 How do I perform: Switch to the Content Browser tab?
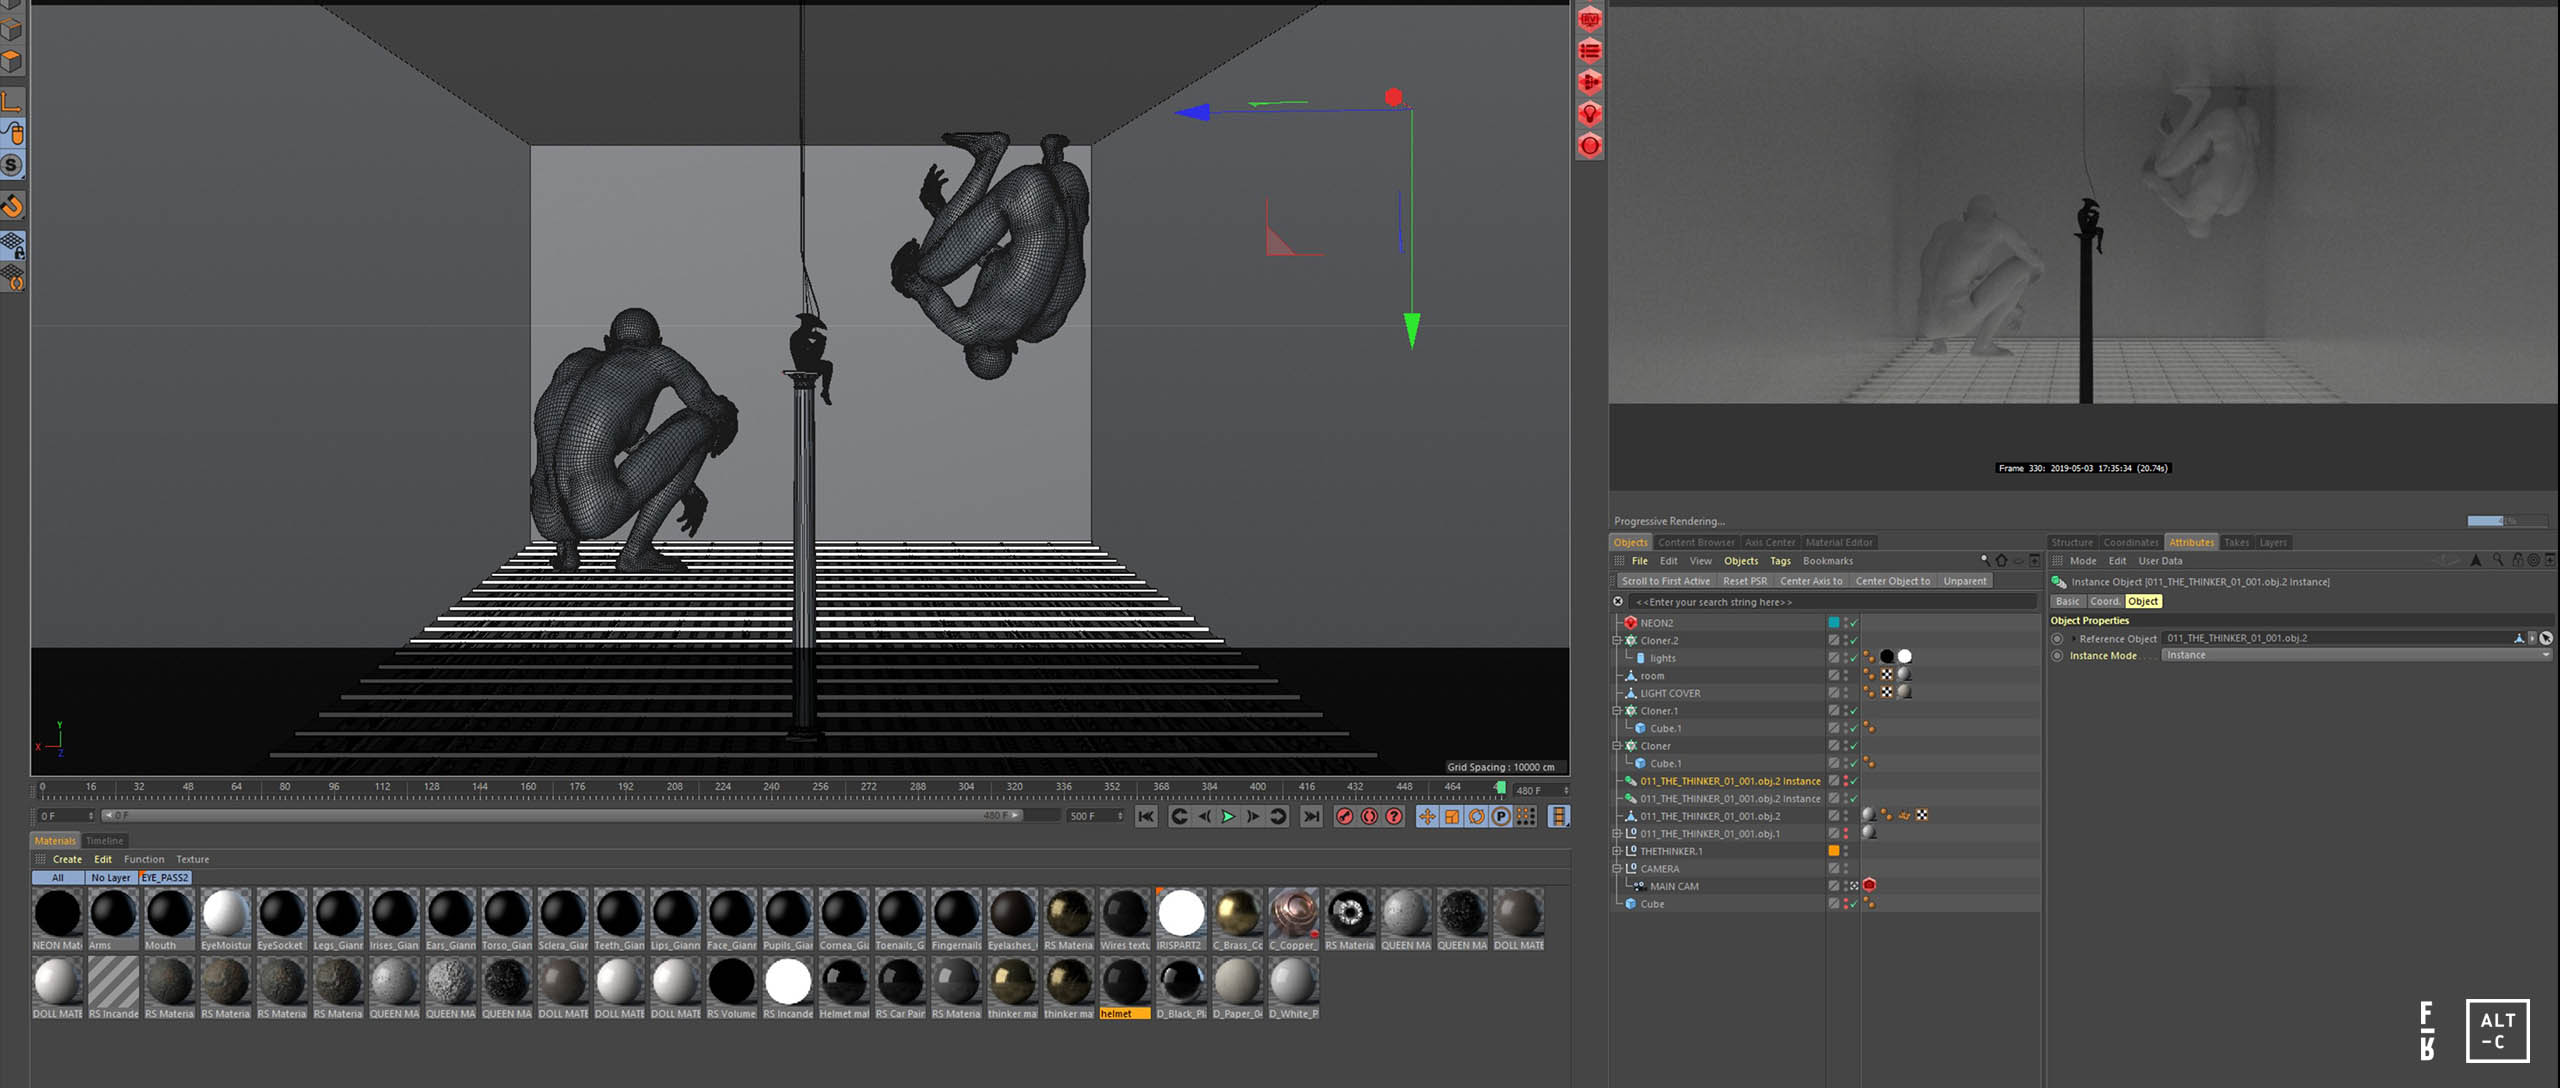pyautogui.click(x=1696, y=543)
